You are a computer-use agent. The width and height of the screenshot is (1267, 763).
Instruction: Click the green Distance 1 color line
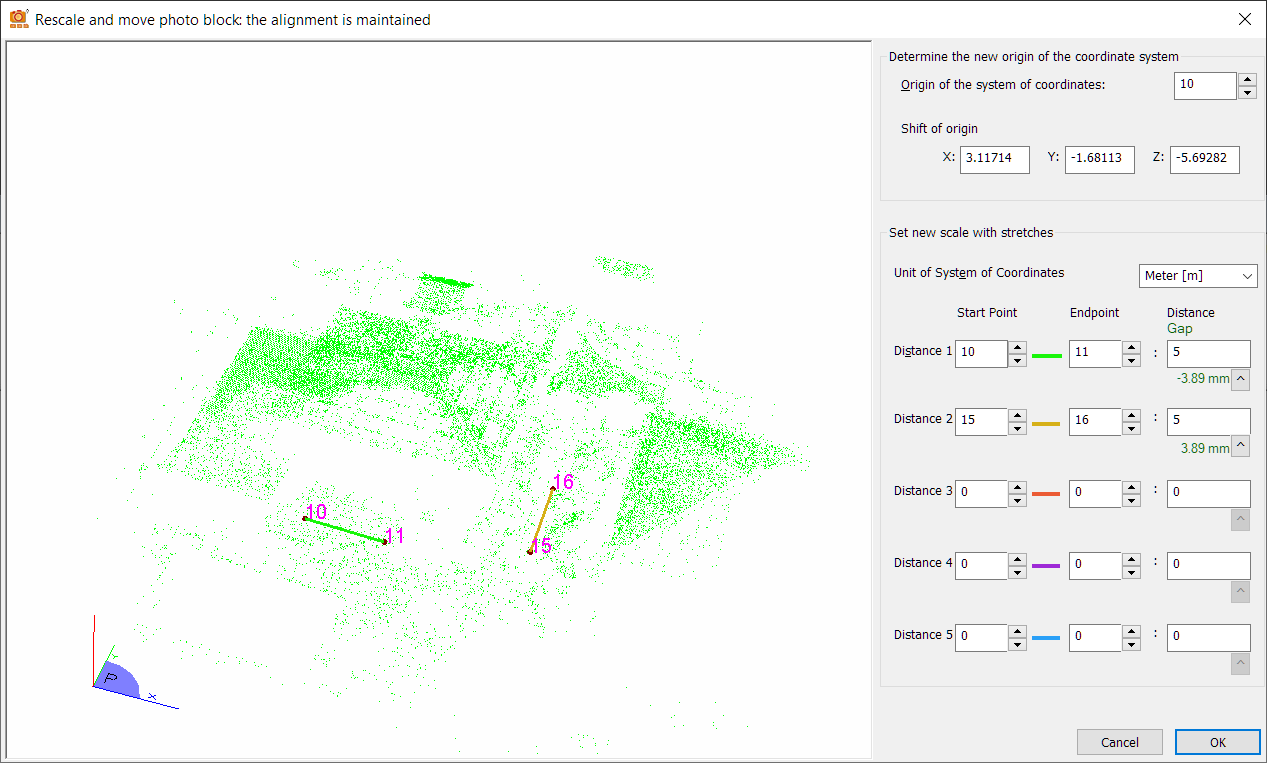(x=1046, y=355)
